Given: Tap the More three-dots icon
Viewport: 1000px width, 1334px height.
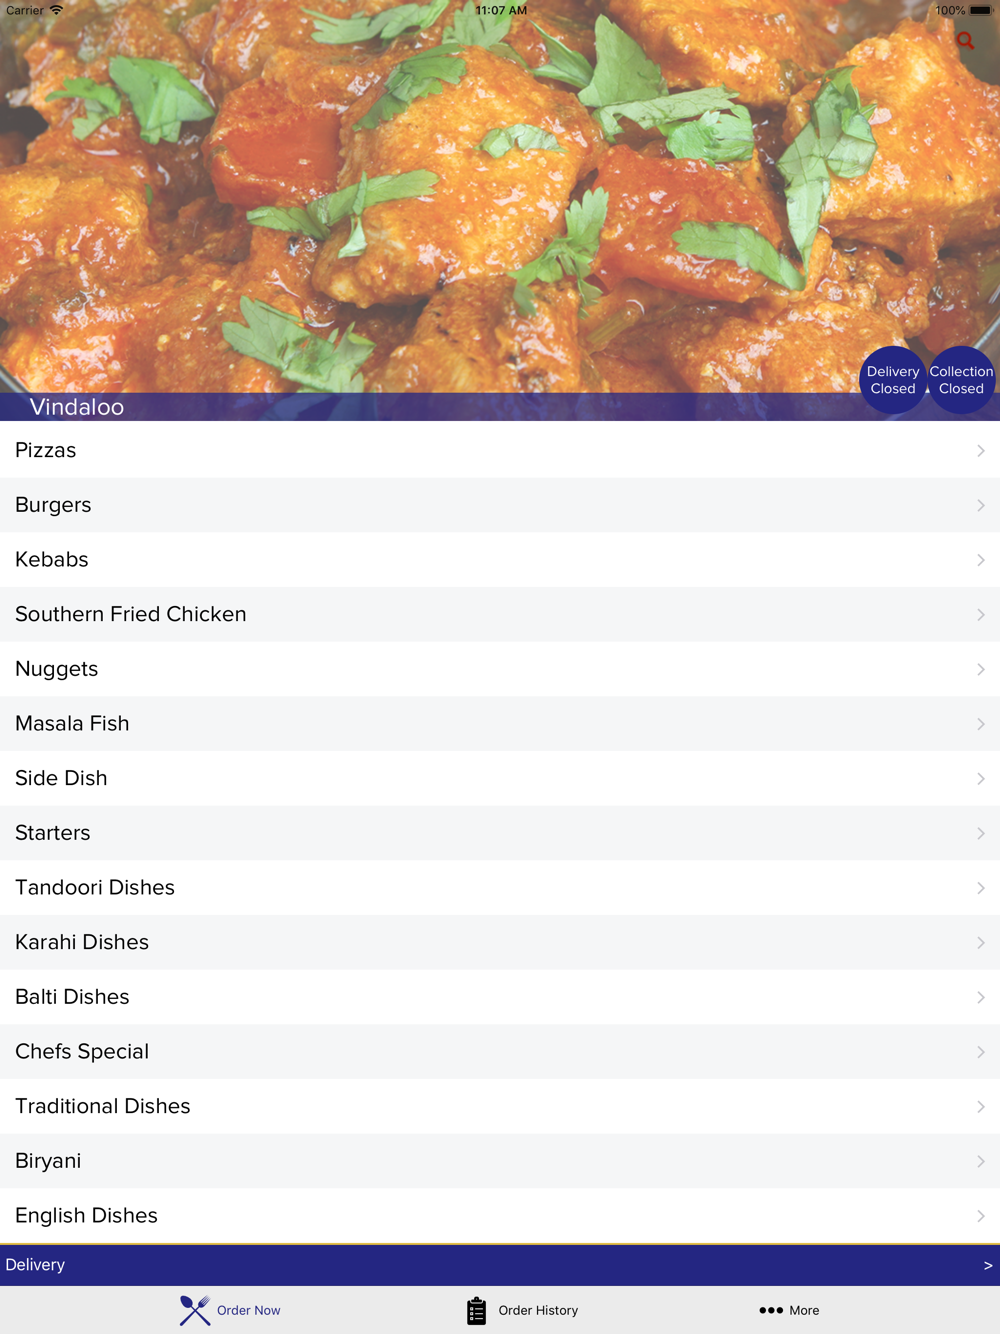Looking at the screenshot, I should tap(770, 1310).
